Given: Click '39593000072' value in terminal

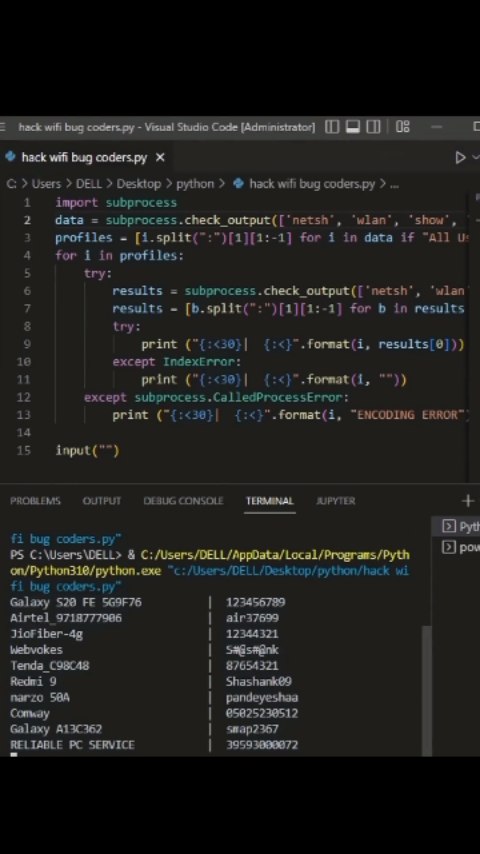Looking at the screenshot, I should pyautogui.click(x=262, y=745).
